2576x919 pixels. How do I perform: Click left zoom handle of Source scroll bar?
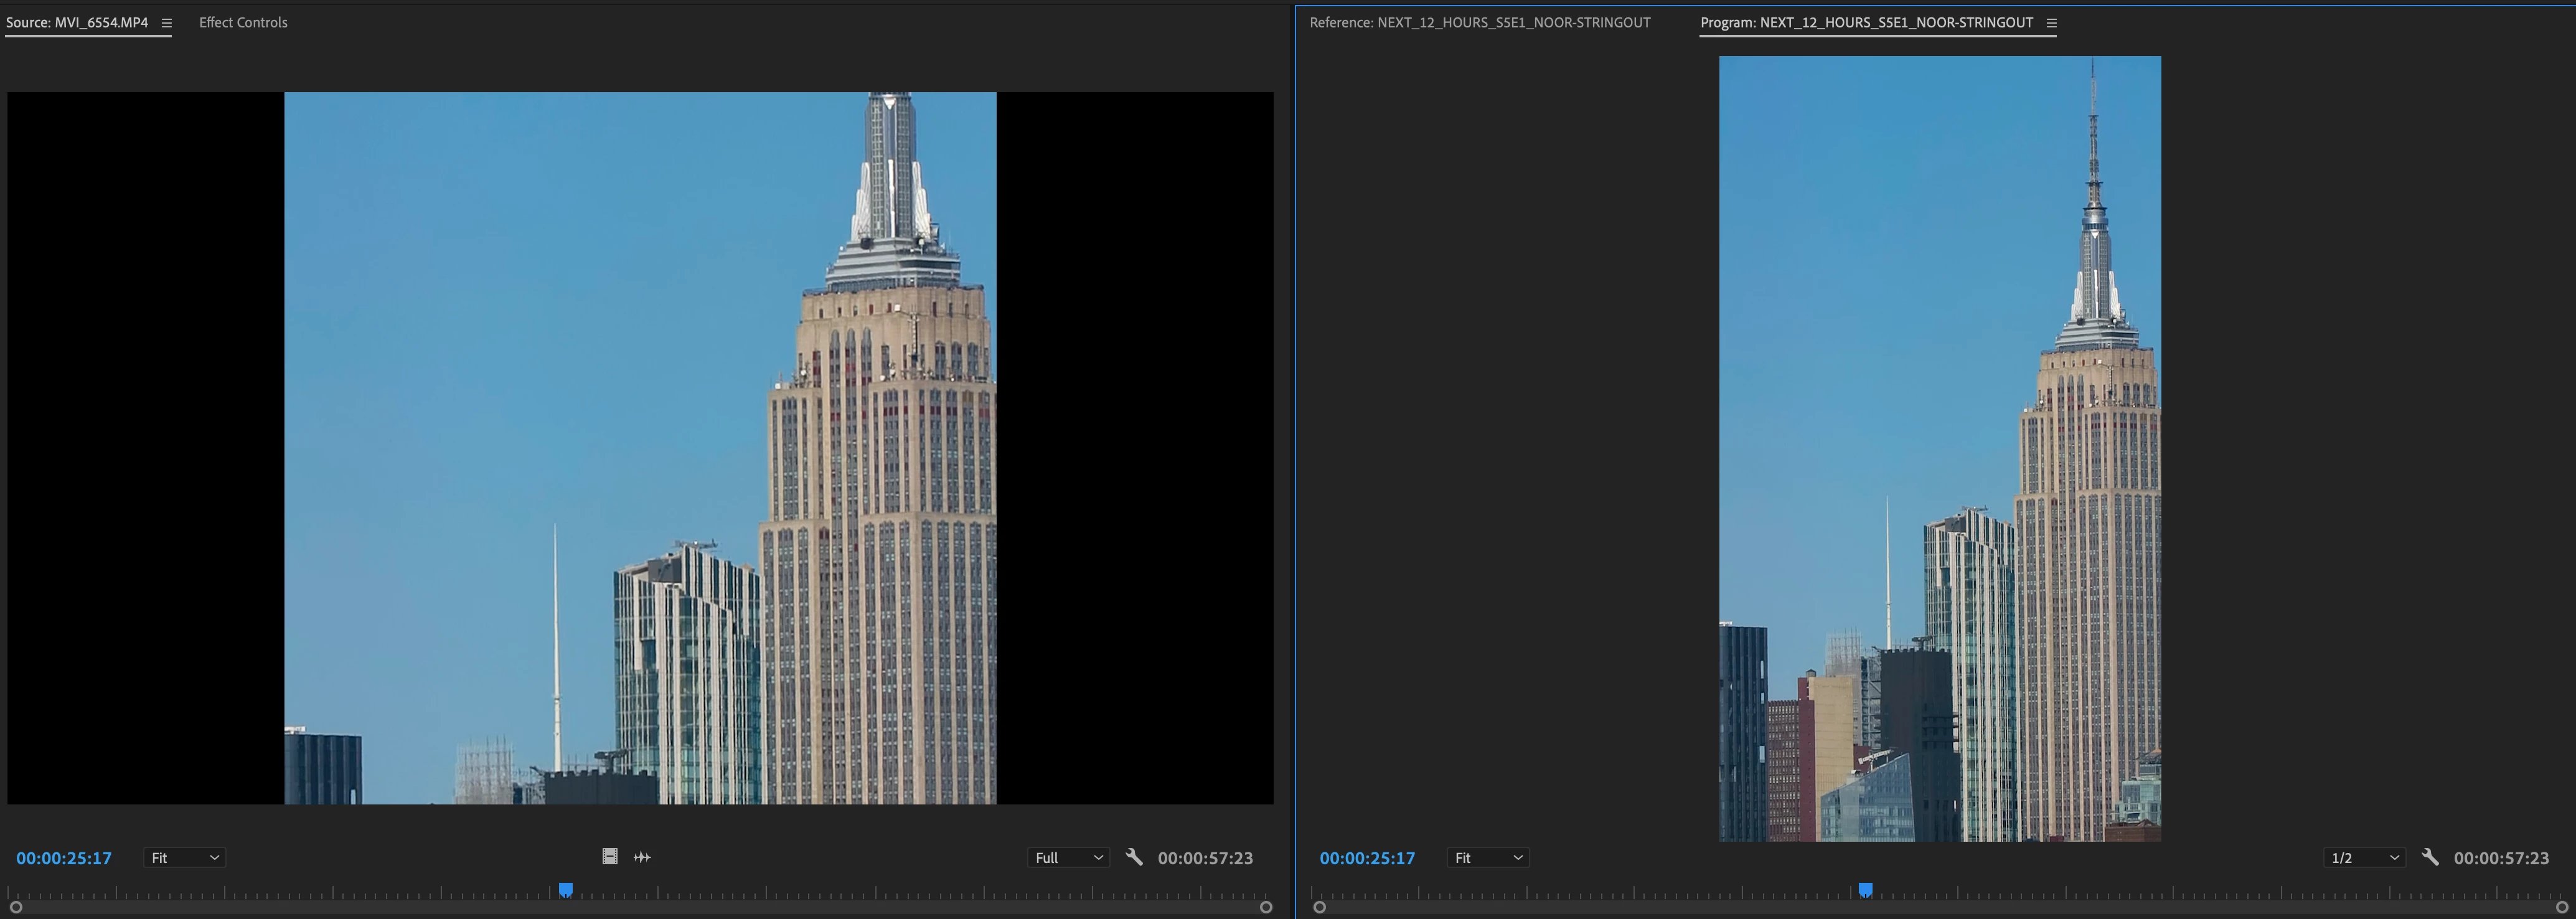click(x=16, y=907)
